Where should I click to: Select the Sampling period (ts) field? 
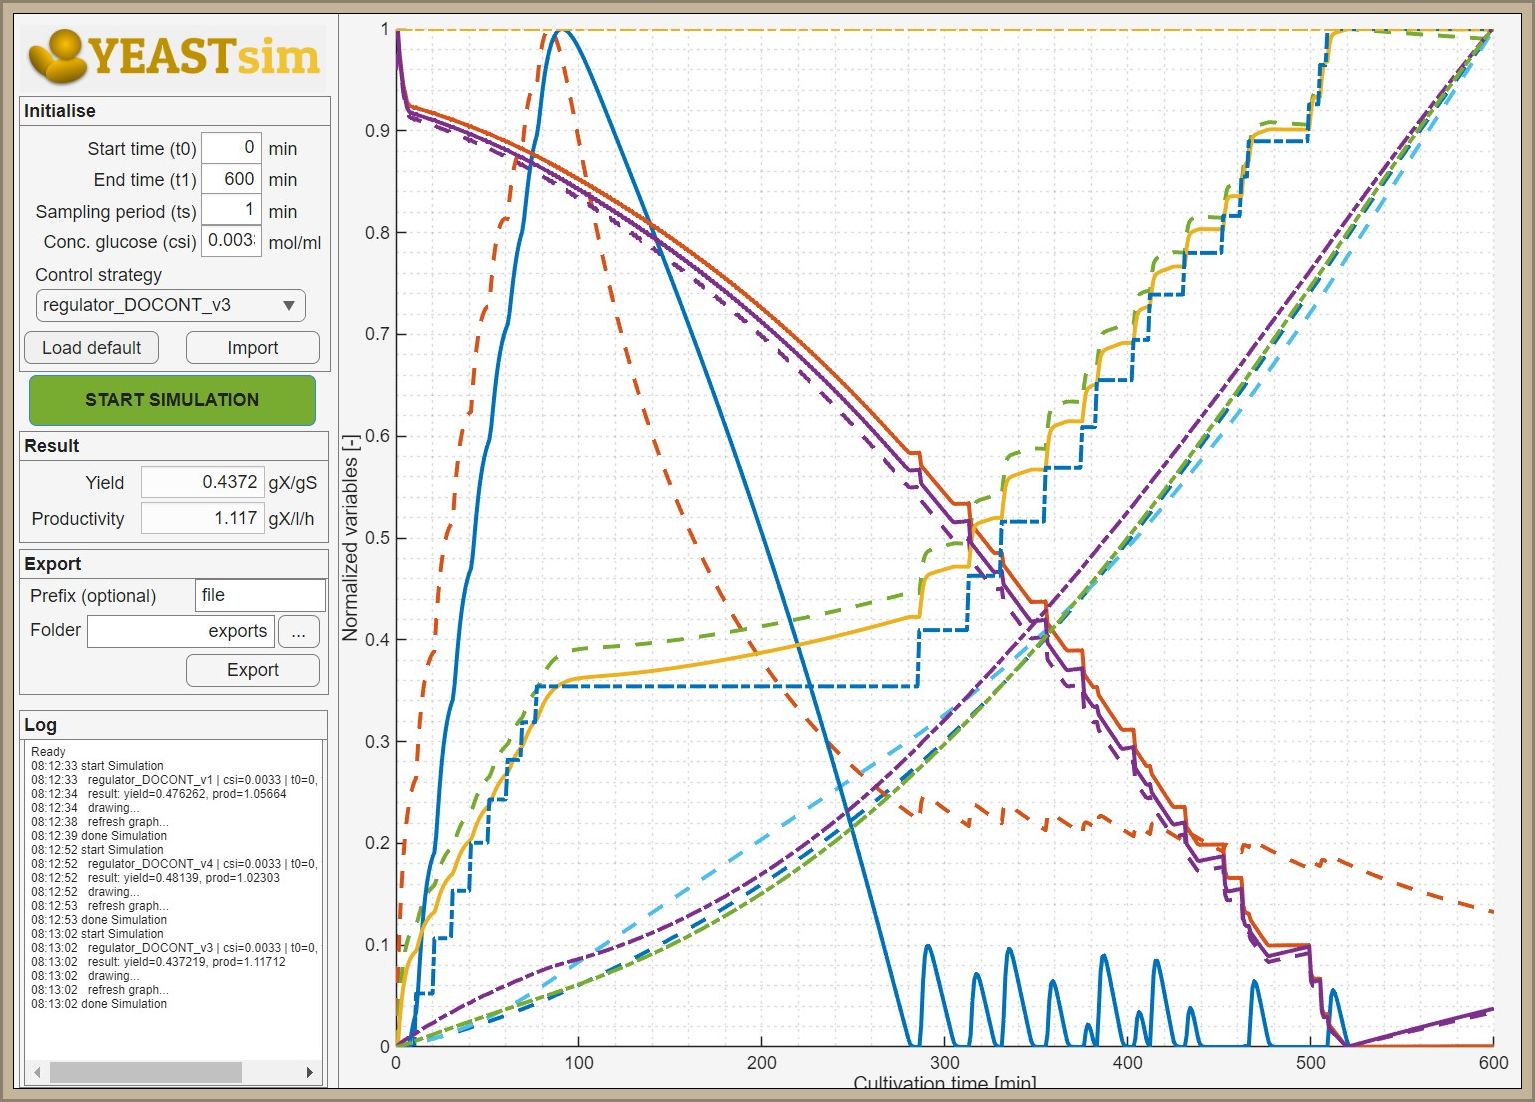pyautogui.click(x=231, y=210)
